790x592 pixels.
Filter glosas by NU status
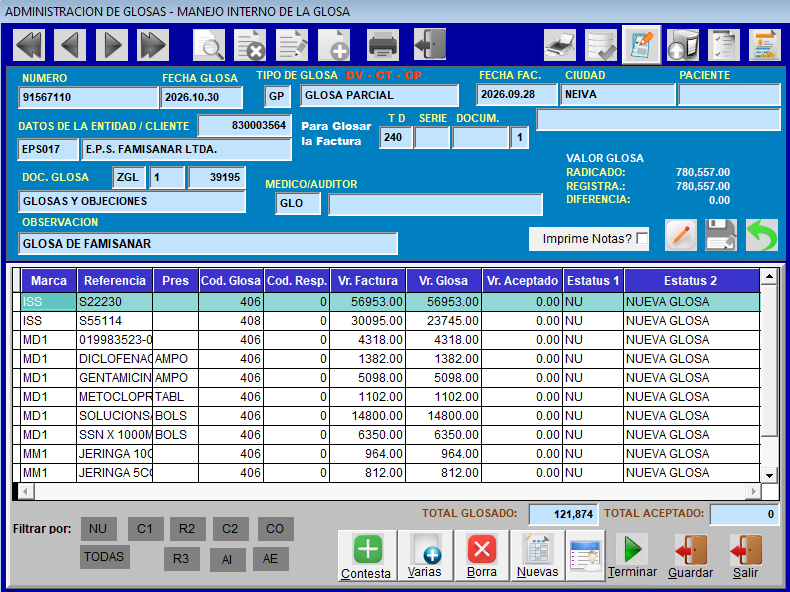[x=98, y=529]
